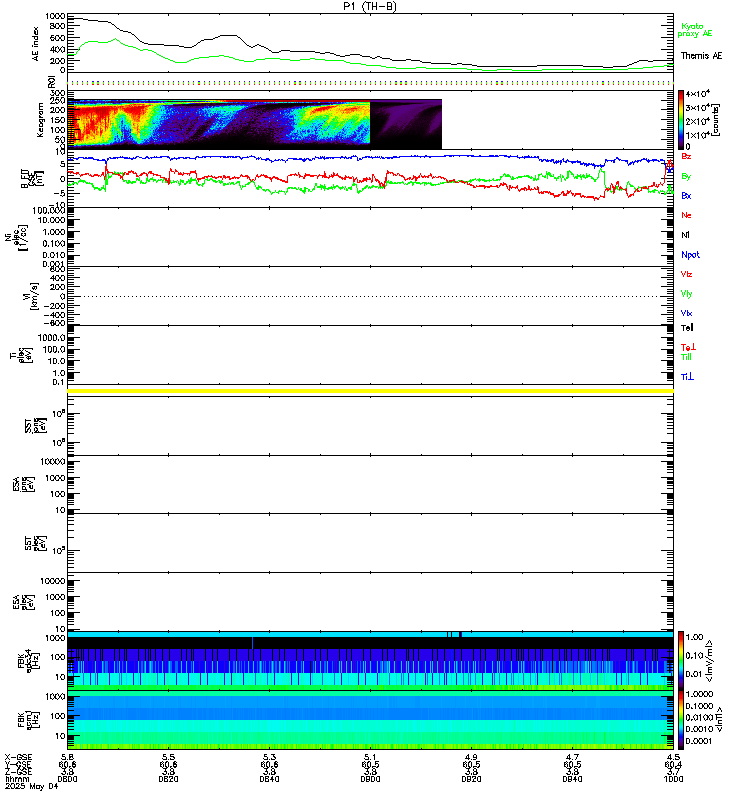Click the blue Bx legend label

coord(686,195)
